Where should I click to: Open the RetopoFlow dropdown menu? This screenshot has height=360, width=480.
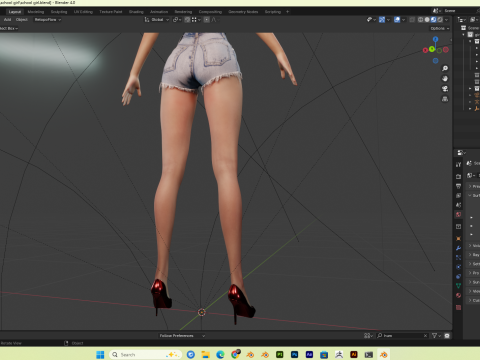(48, 20)
